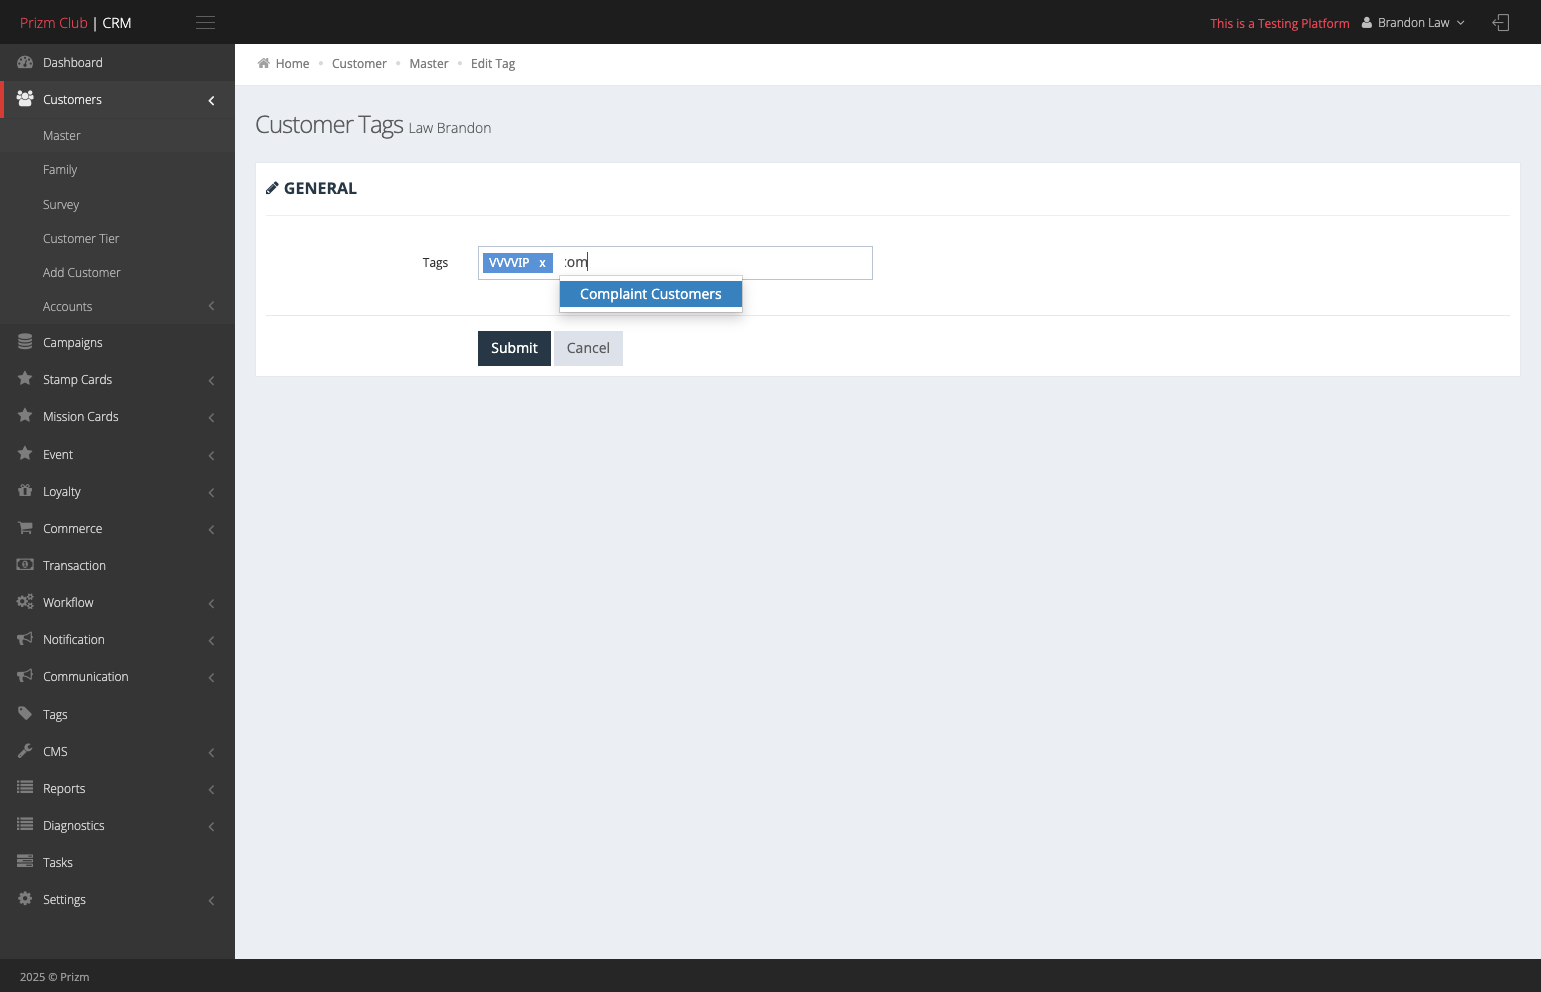This screenshot has height=992, width=1541.
Task: Click the logout icon in top bar
Action: 1500,22
